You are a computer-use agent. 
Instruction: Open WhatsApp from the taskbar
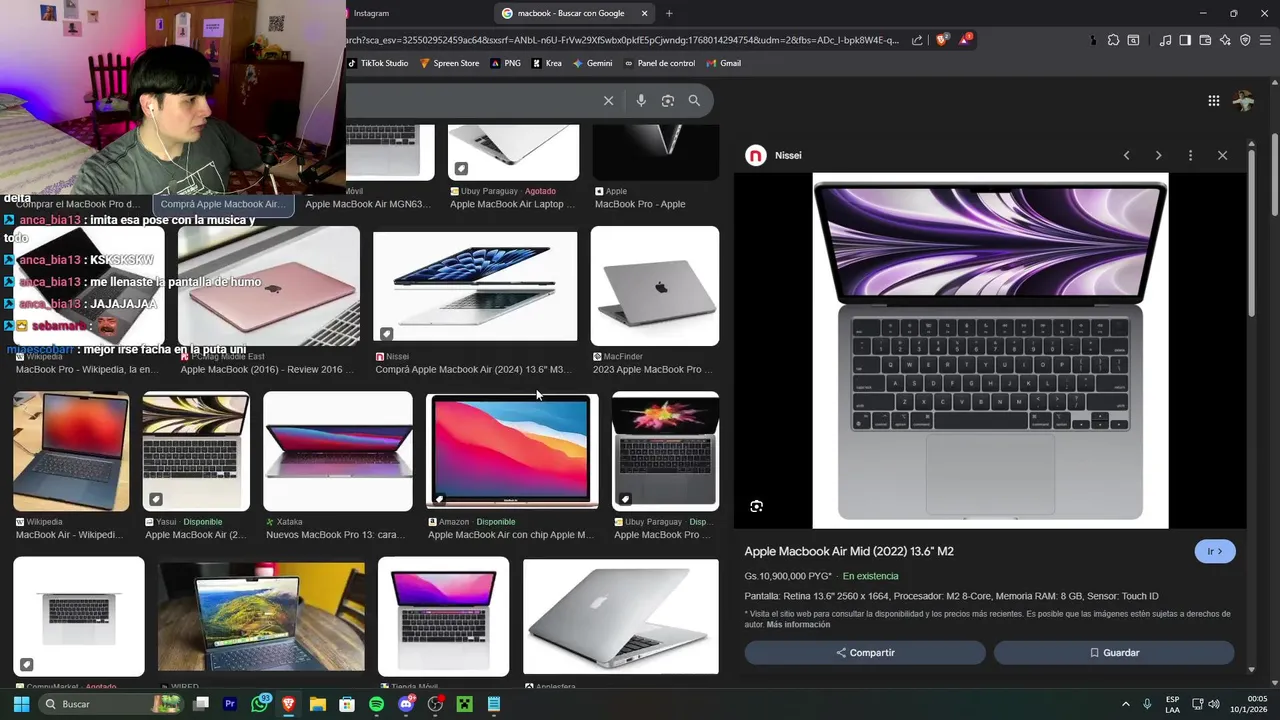(x=261, y=704)
